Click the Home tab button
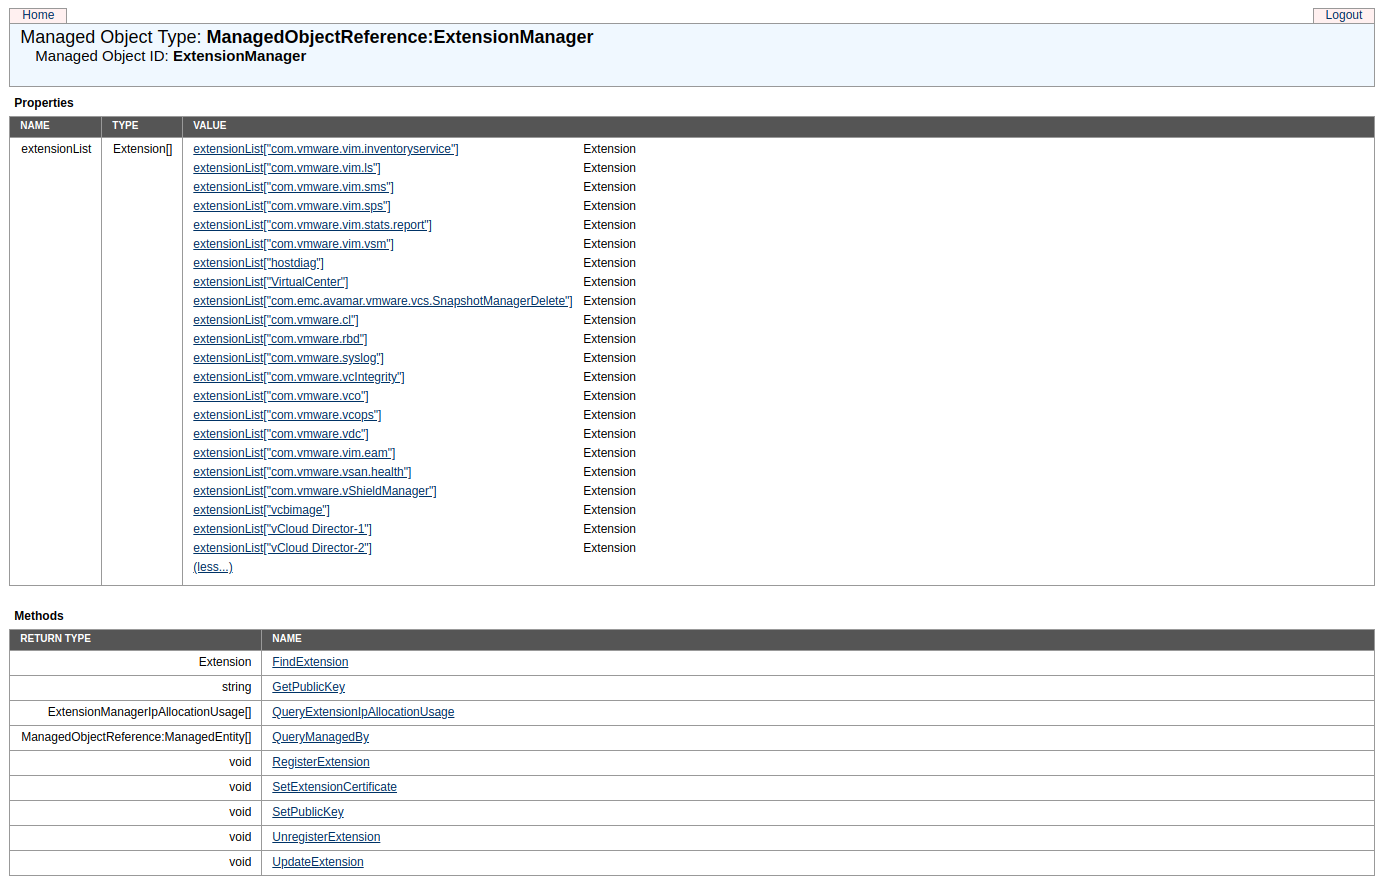Image resolution: width=1381 pixels, height=882 pixels. pos(38,15)
